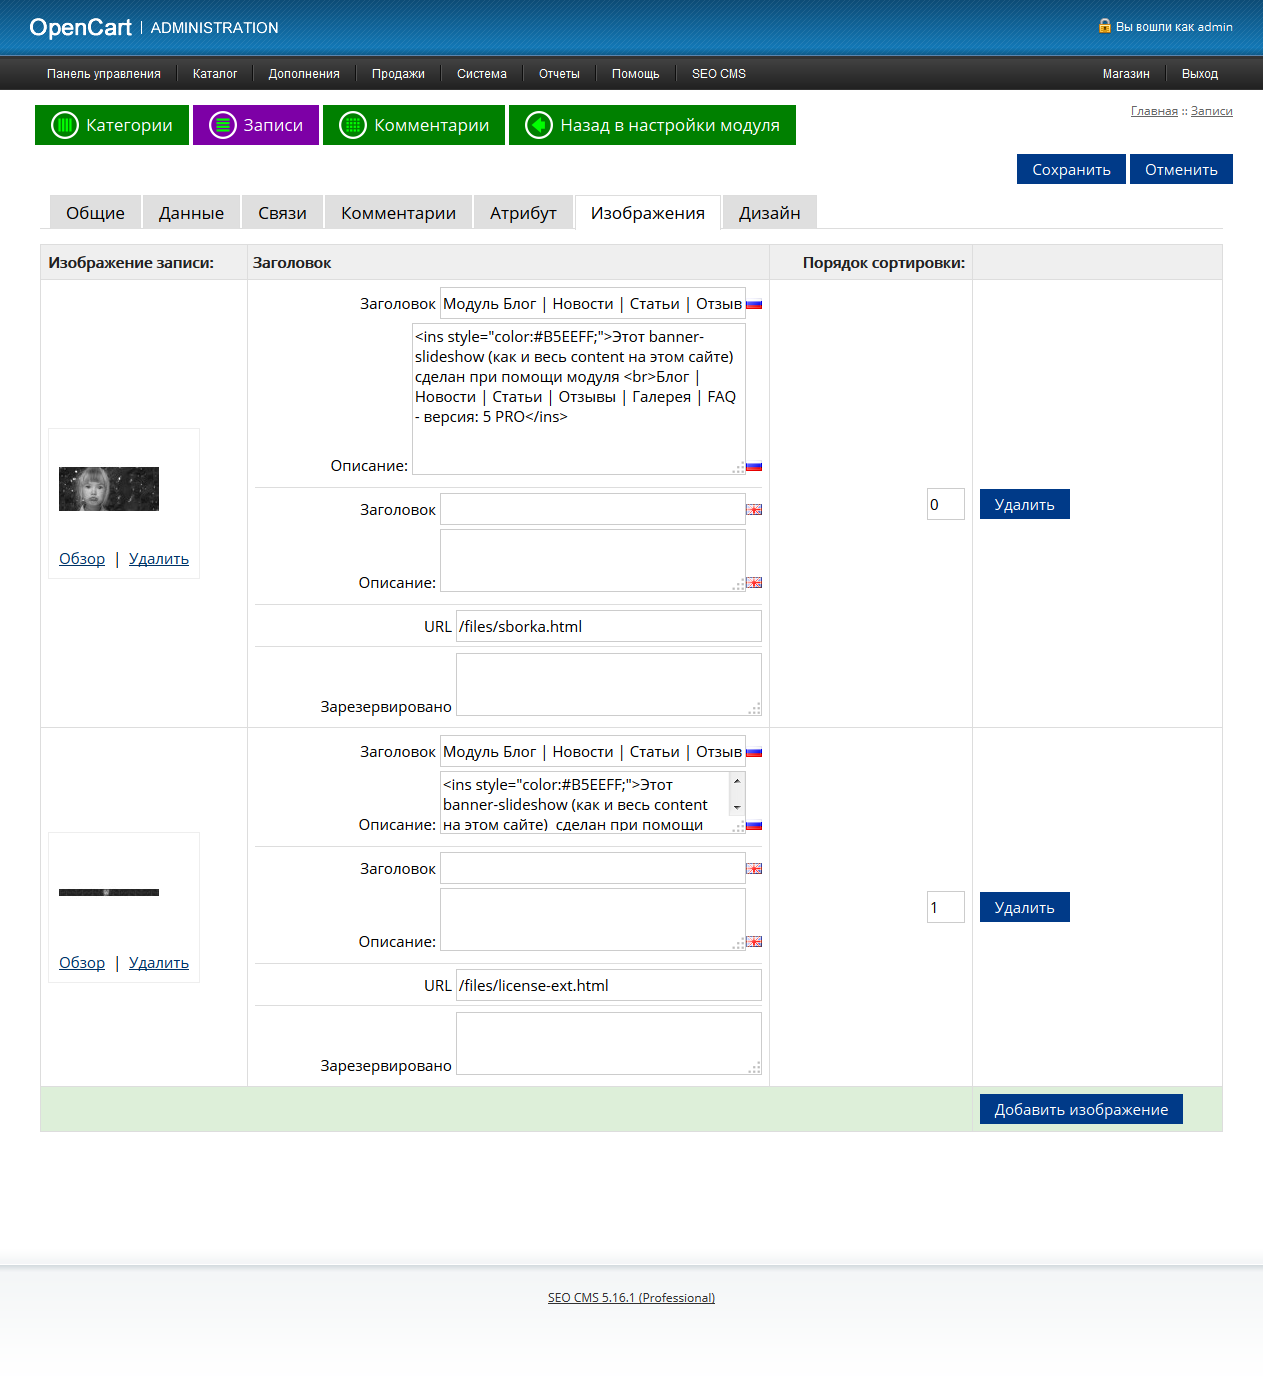Click Удалить link under first thumbnail
This screenshot has height=1377, width=1263.
pyautogui.click(x=159, y=559)
